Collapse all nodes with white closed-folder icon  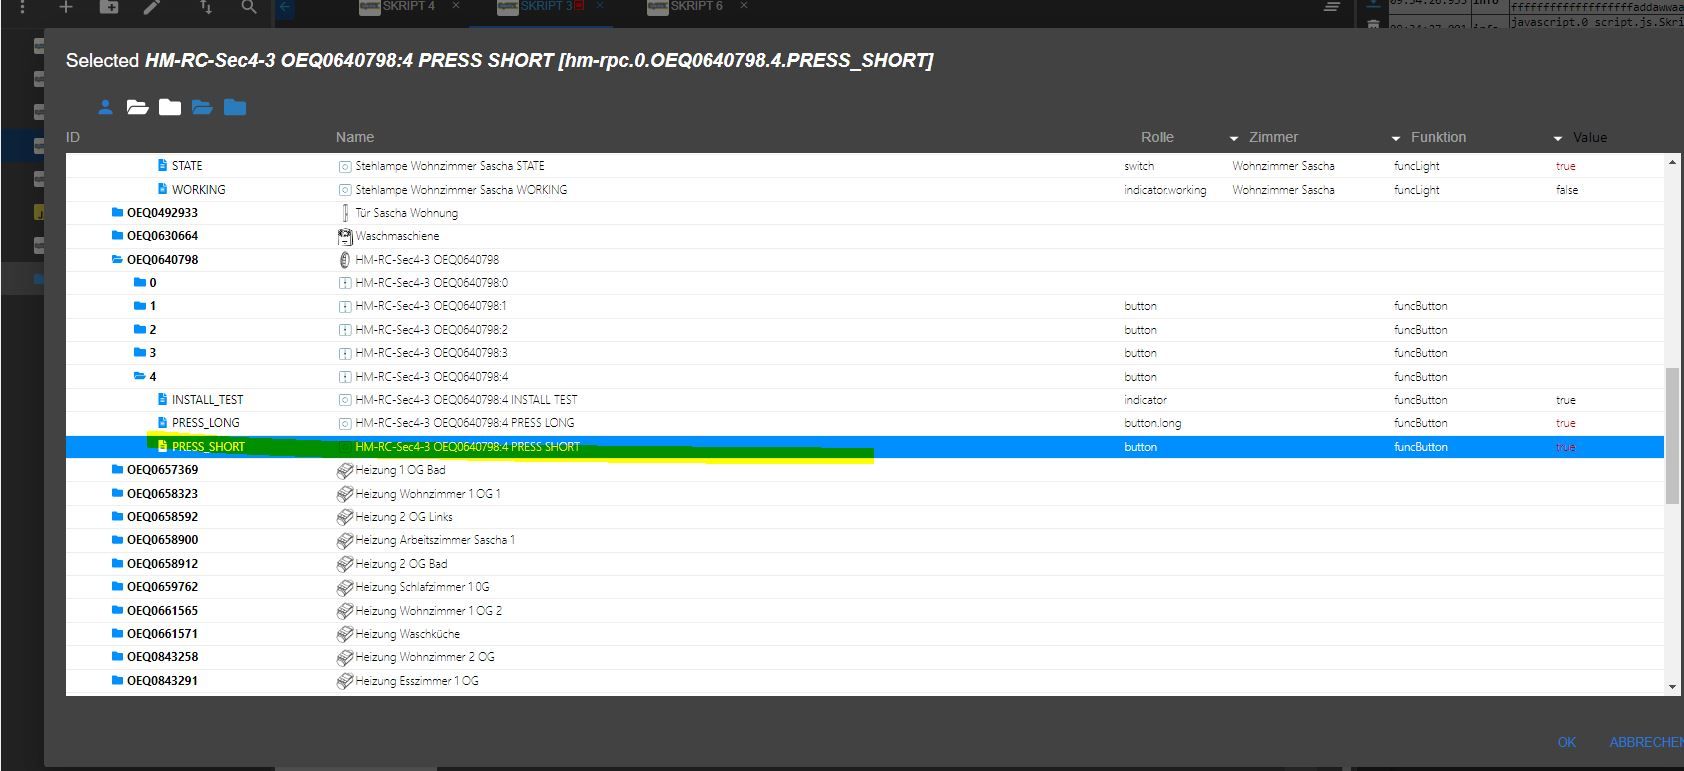pos(170,107)
